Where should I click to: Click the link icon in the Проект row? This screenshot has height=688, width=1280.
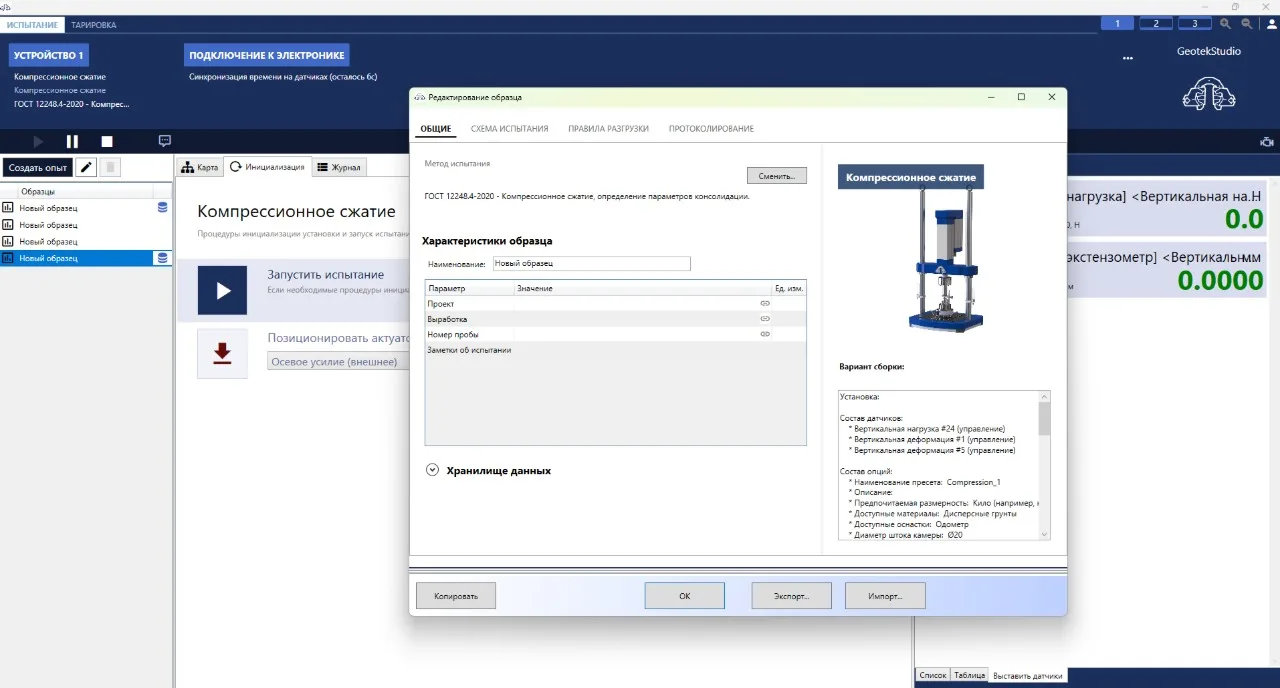[765, 303]
